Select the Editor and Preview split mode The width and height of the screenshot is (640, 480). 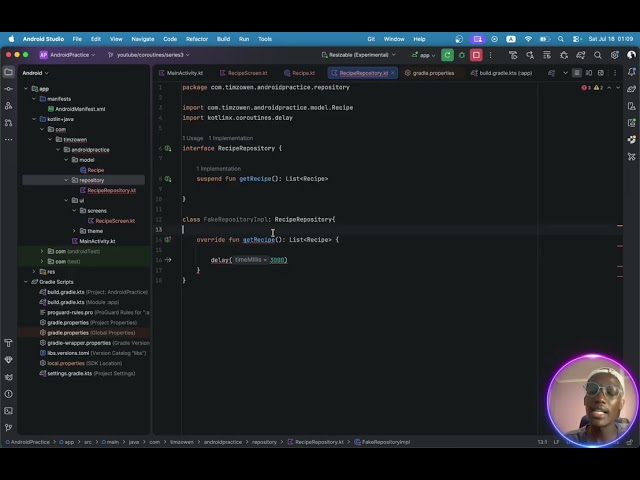click(x=589, y=73)
